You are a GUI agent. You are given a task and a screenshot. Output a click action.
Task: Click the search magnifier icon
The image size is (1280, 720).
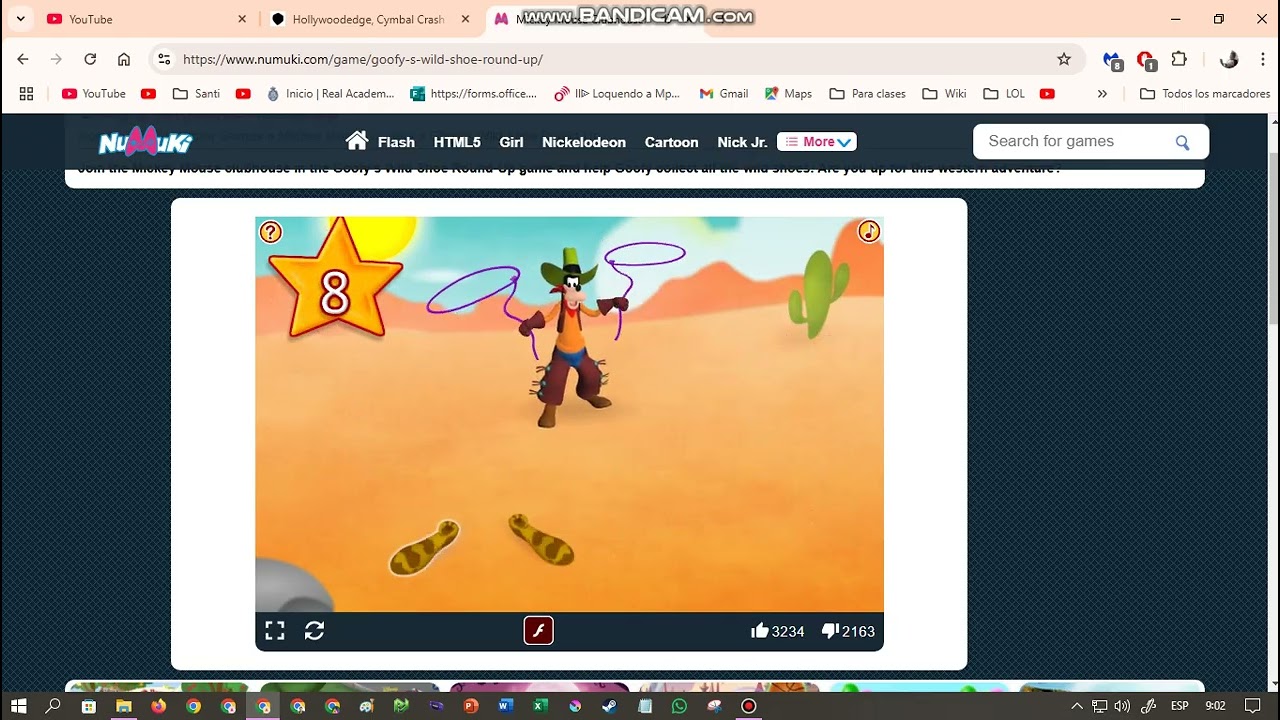[1182, 142]
